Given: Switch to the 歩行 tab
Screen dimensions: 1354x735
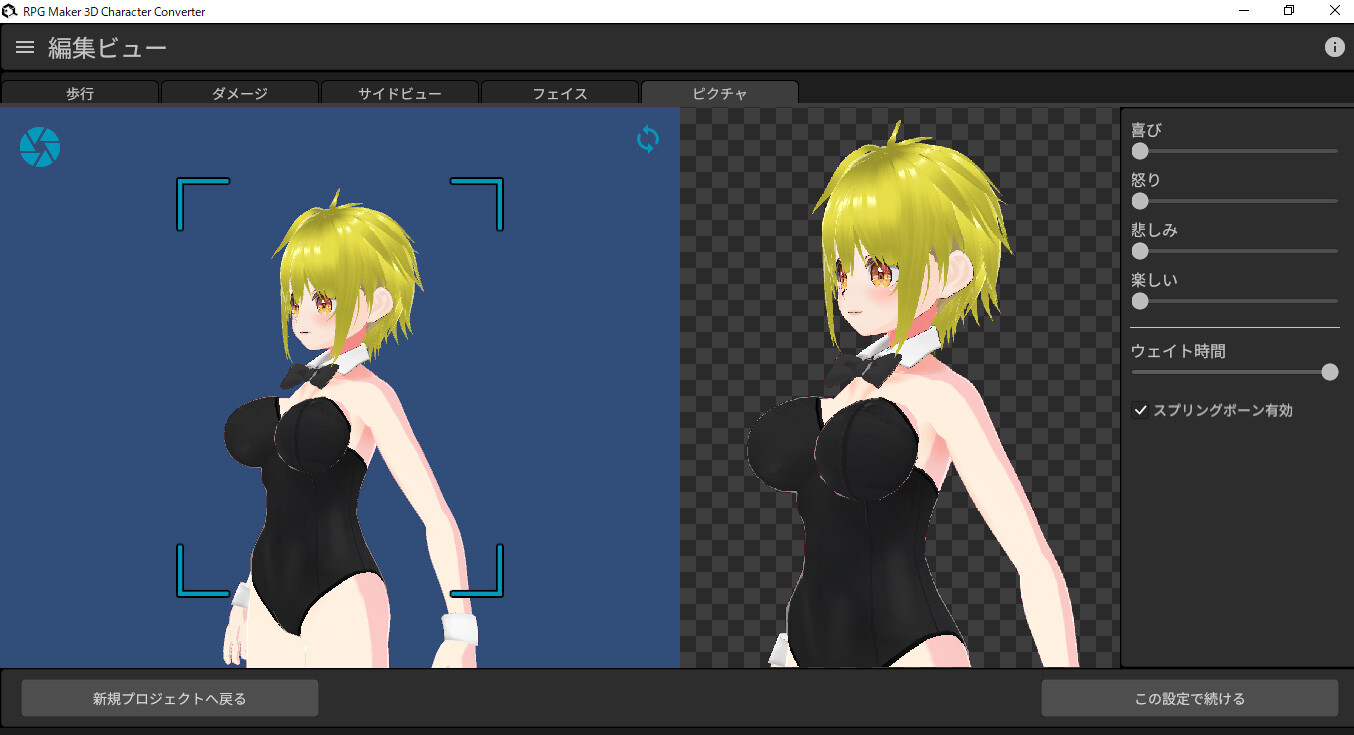Looking at the screenshot, I should (x=80, y=92).
